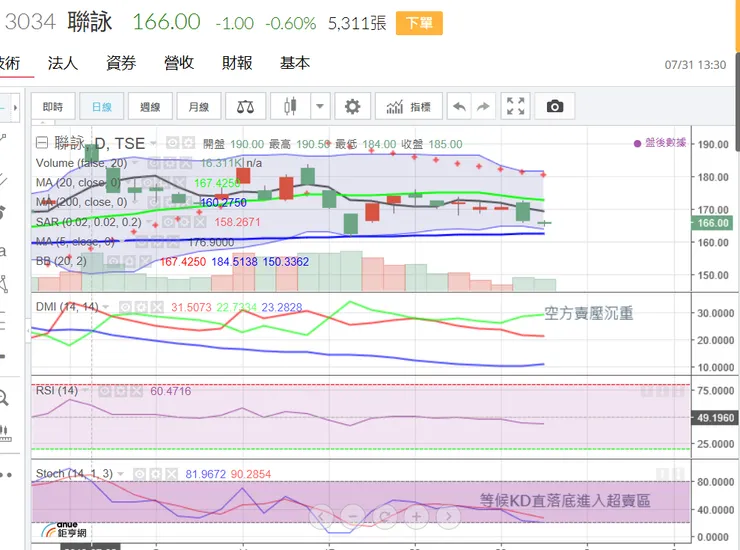Switch to the 資券 tab
Screen dimensions: 740x550
click(x=121, y=63)
